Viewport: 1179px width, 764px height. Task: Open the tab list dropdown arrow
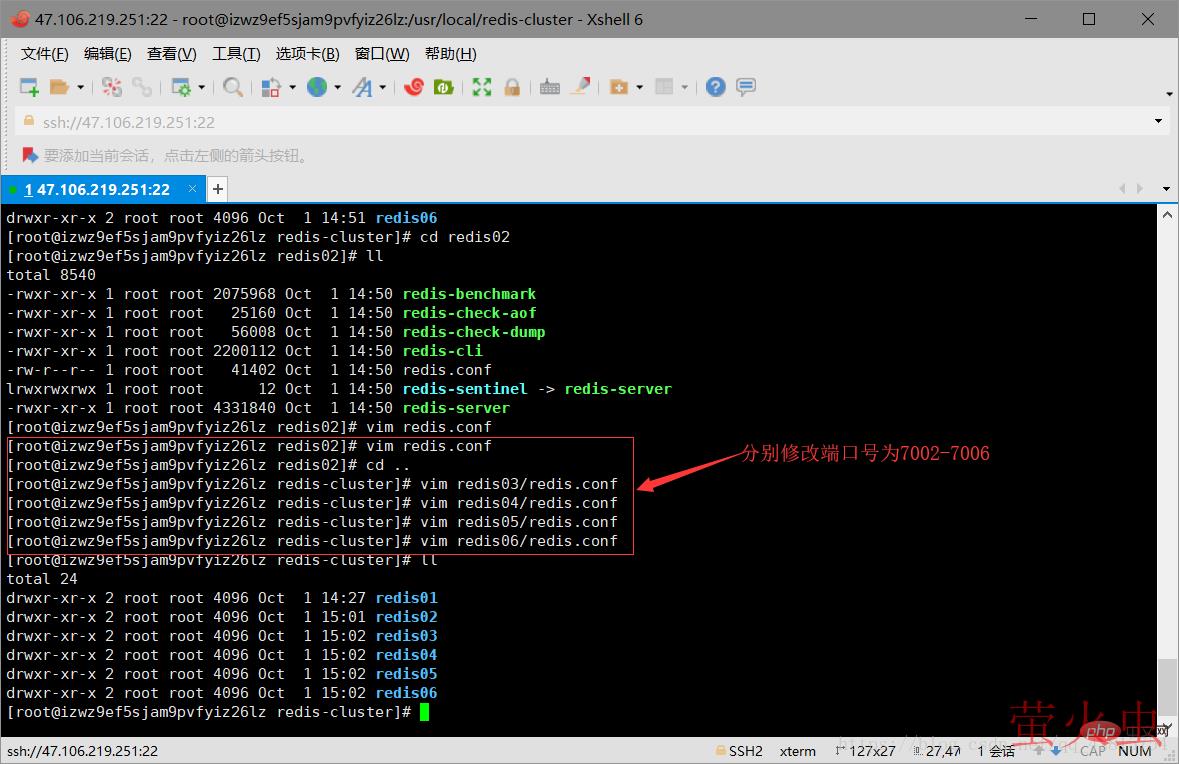coord(1166,189)
